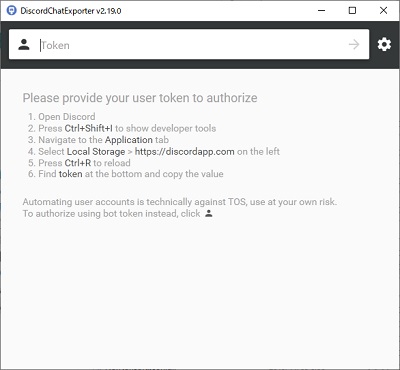
Task: Submit token with the arrow button
Action: (x=354, y=44)
